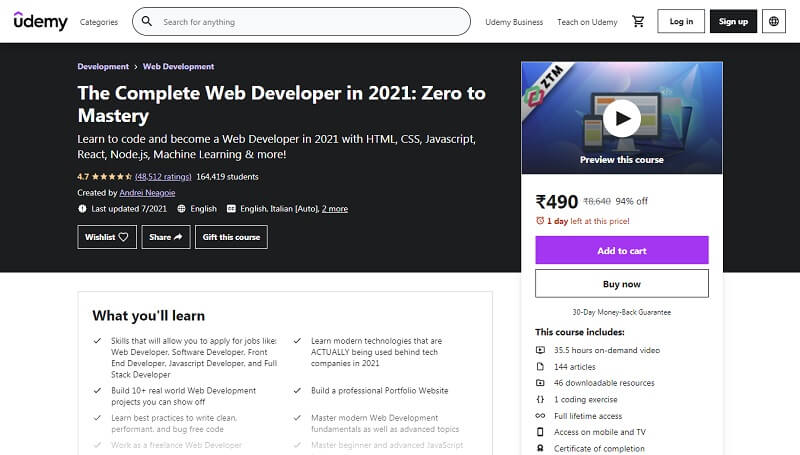
Task: Focus the 'Search for anything' field
Action: point(301,21)
